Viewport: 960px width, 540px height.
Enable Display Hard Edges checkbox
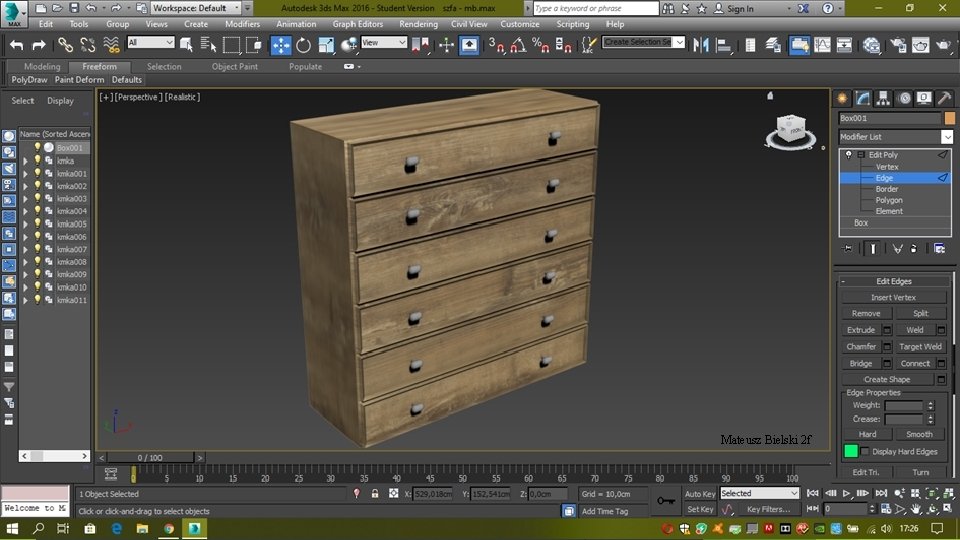[866, 451]
